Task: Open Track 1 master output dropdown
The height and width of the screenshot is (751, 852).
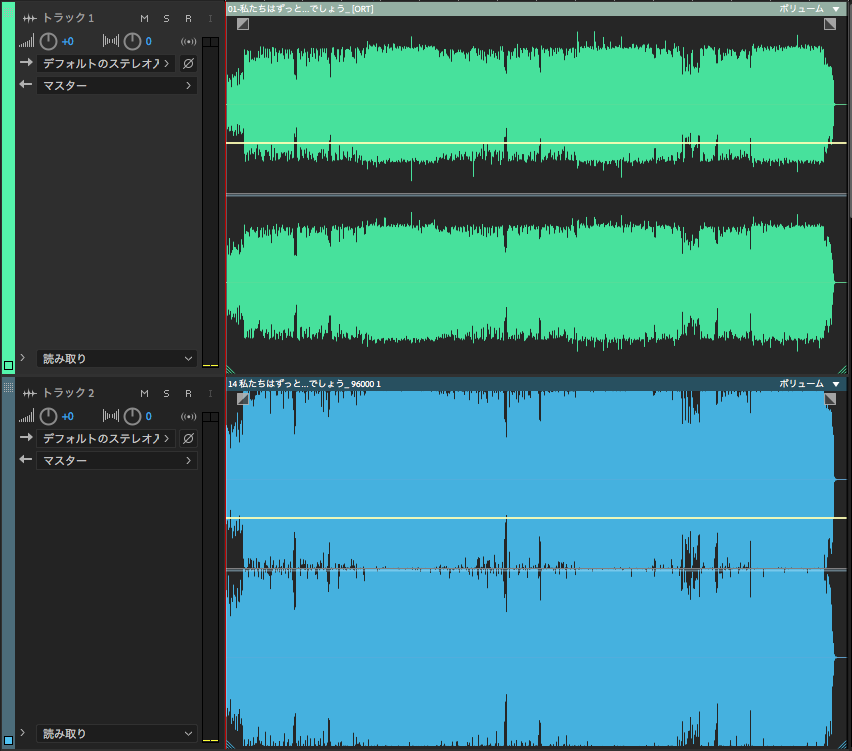Action: 117,85
